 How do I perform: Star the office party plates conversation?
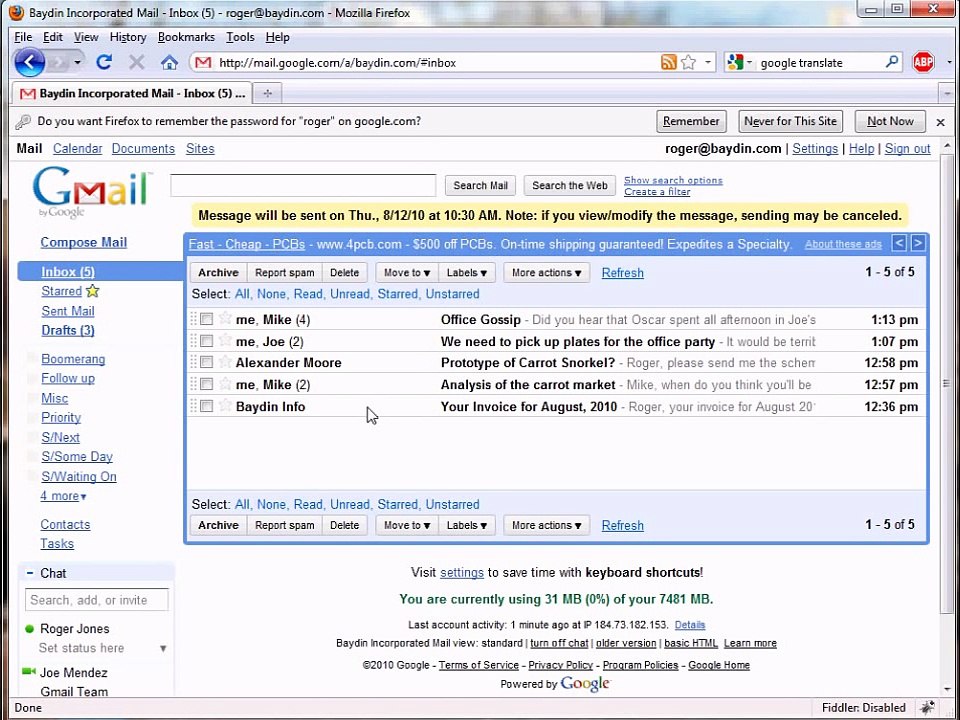coord(225,340)
